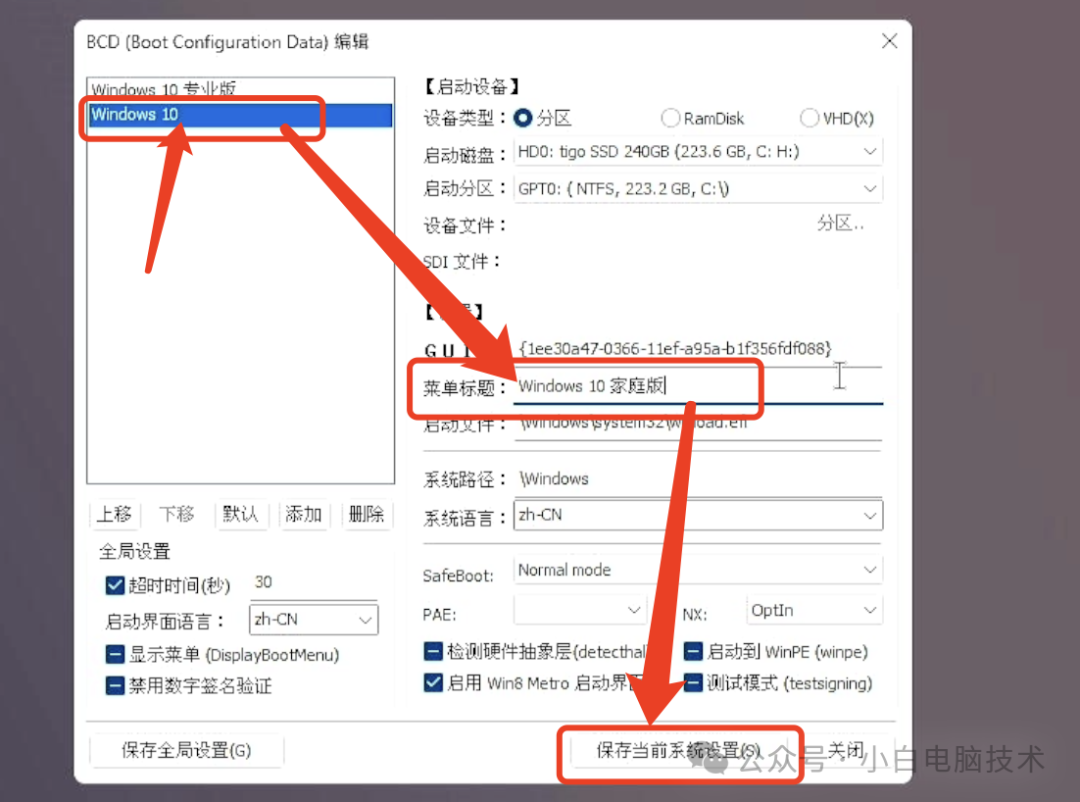Select the VHD(X) device type option
Screen dimensions: 1080x802
(x=809, y=117)
